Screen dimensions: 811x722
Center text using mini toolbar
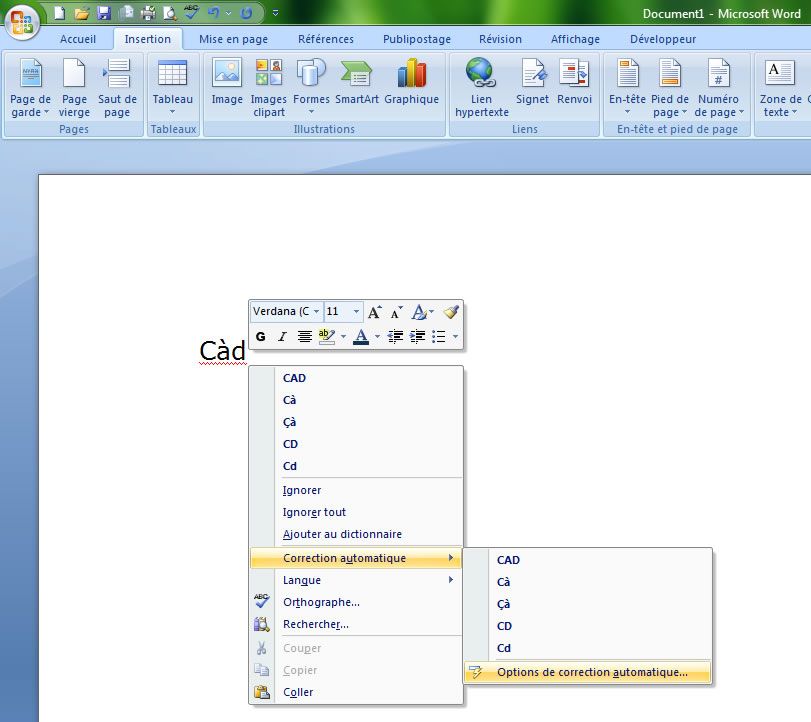coord(305,337)
